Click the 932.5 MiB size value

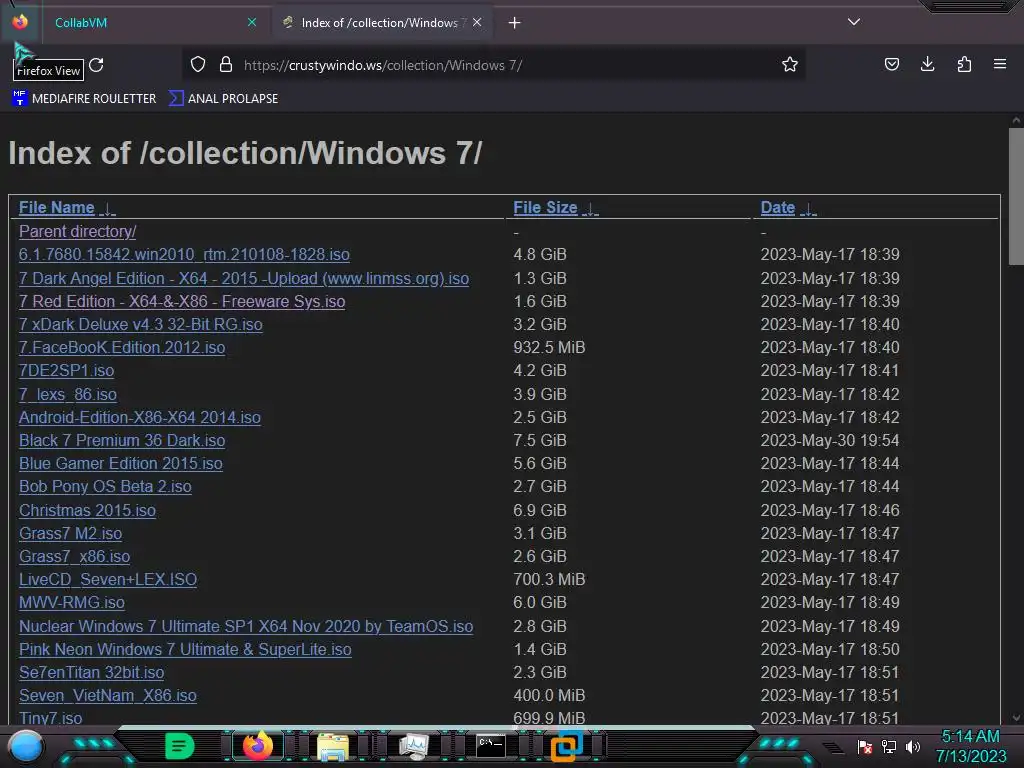(x=549, y=347)
